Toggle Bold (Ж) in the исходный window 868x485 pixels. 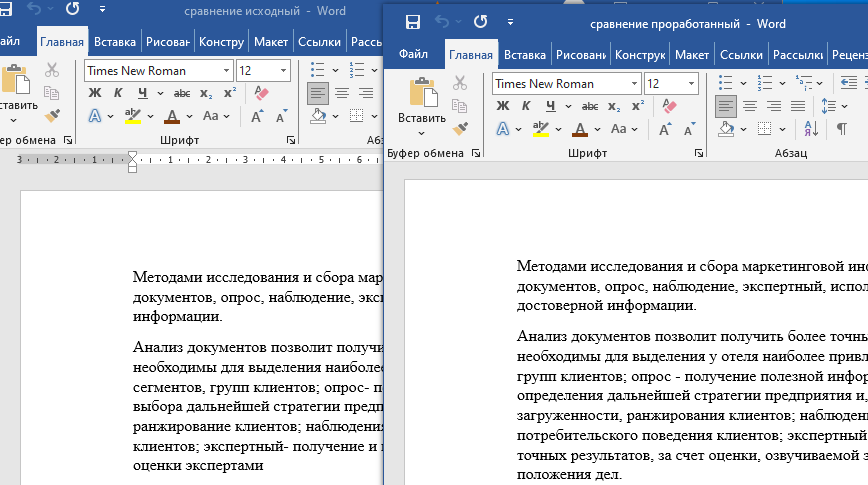pyautogui.click(x=95, y=93)
